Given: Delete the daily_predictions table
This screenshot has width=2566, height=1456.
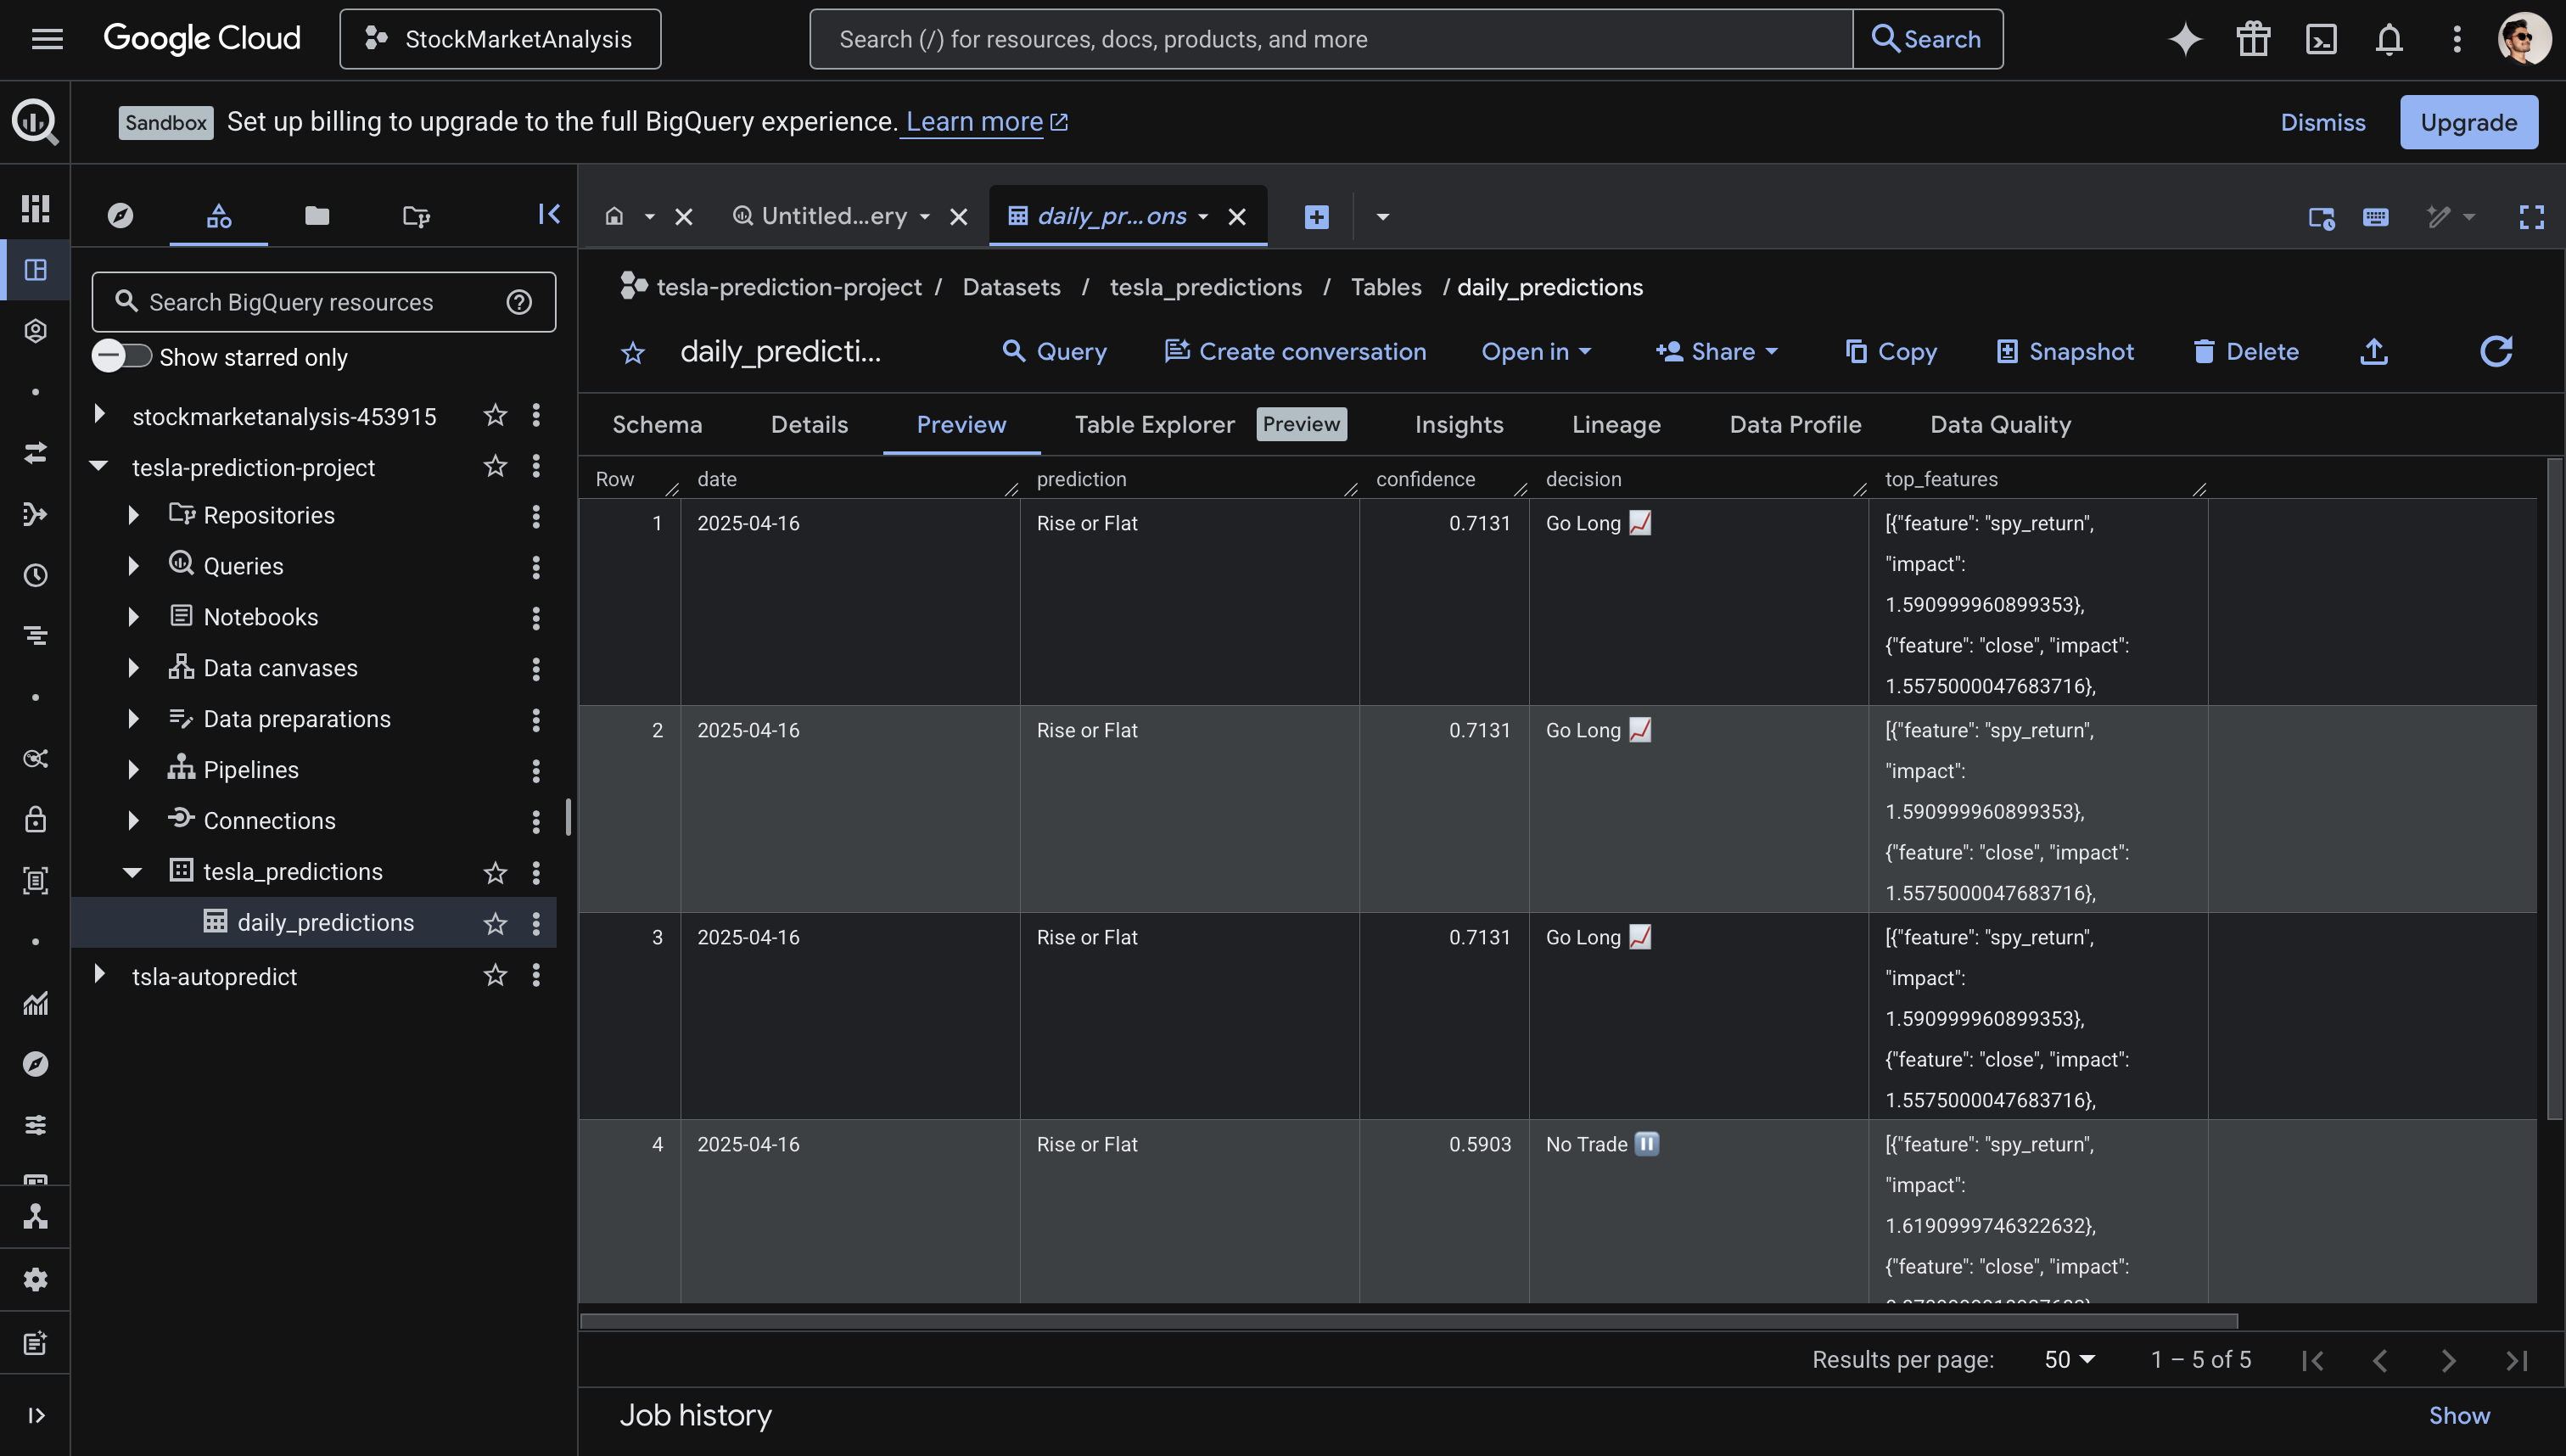Looking at the screenshot, I should point(2246,351).
